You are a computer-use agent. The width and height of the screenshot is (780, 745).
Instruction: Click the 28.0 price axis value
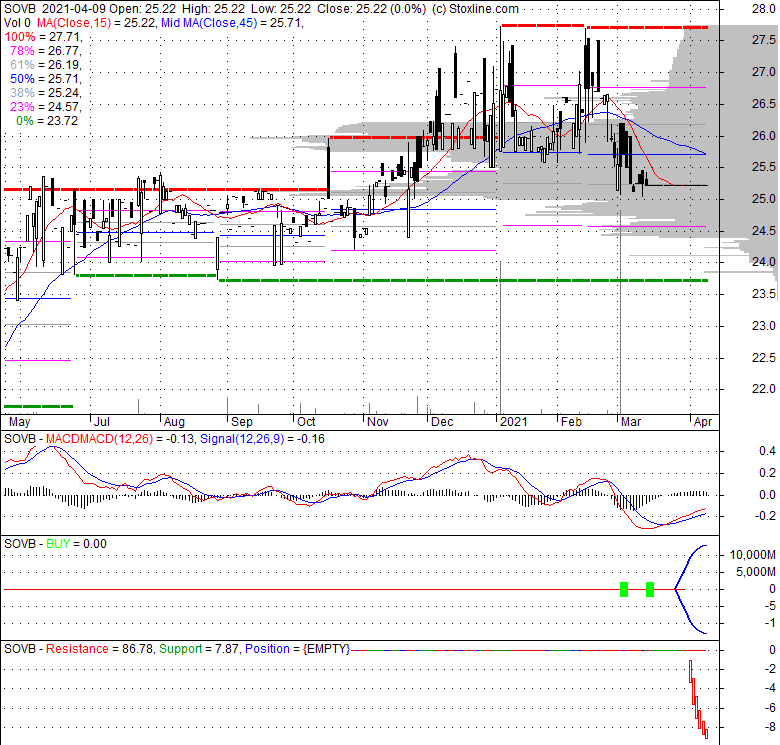(764, 9)
